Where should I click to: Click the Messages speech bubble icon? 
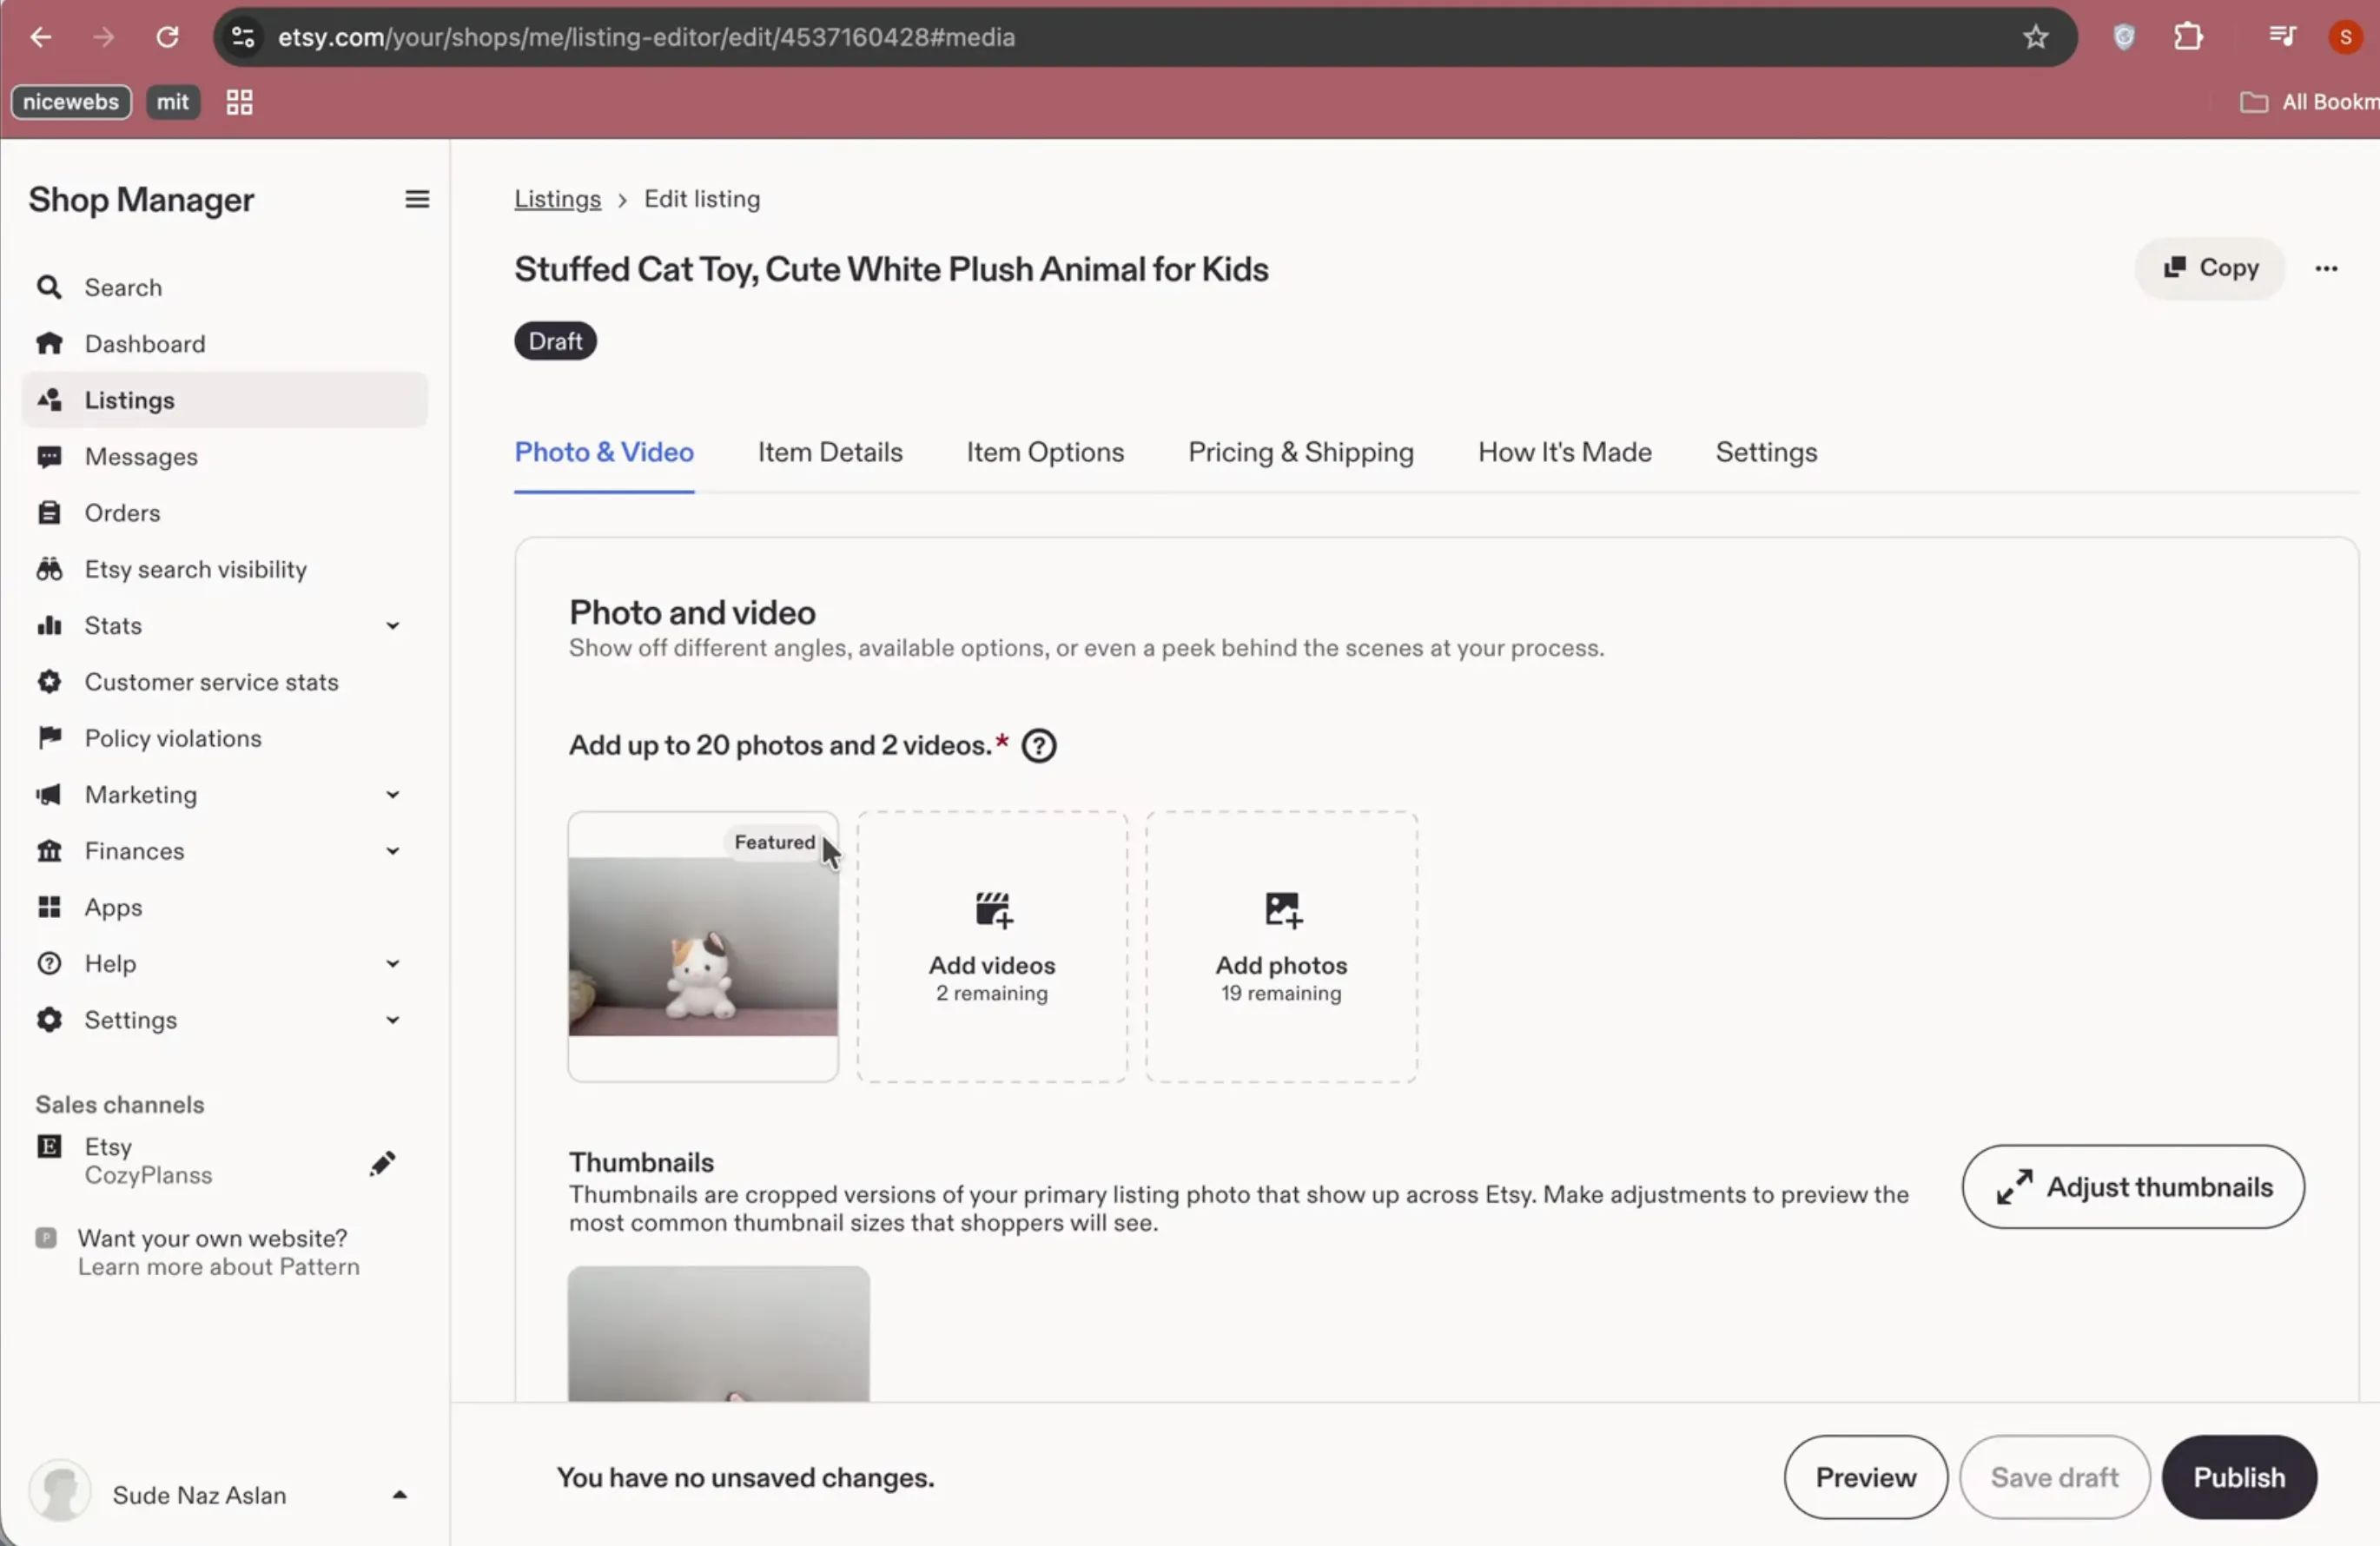coord(49,457)
